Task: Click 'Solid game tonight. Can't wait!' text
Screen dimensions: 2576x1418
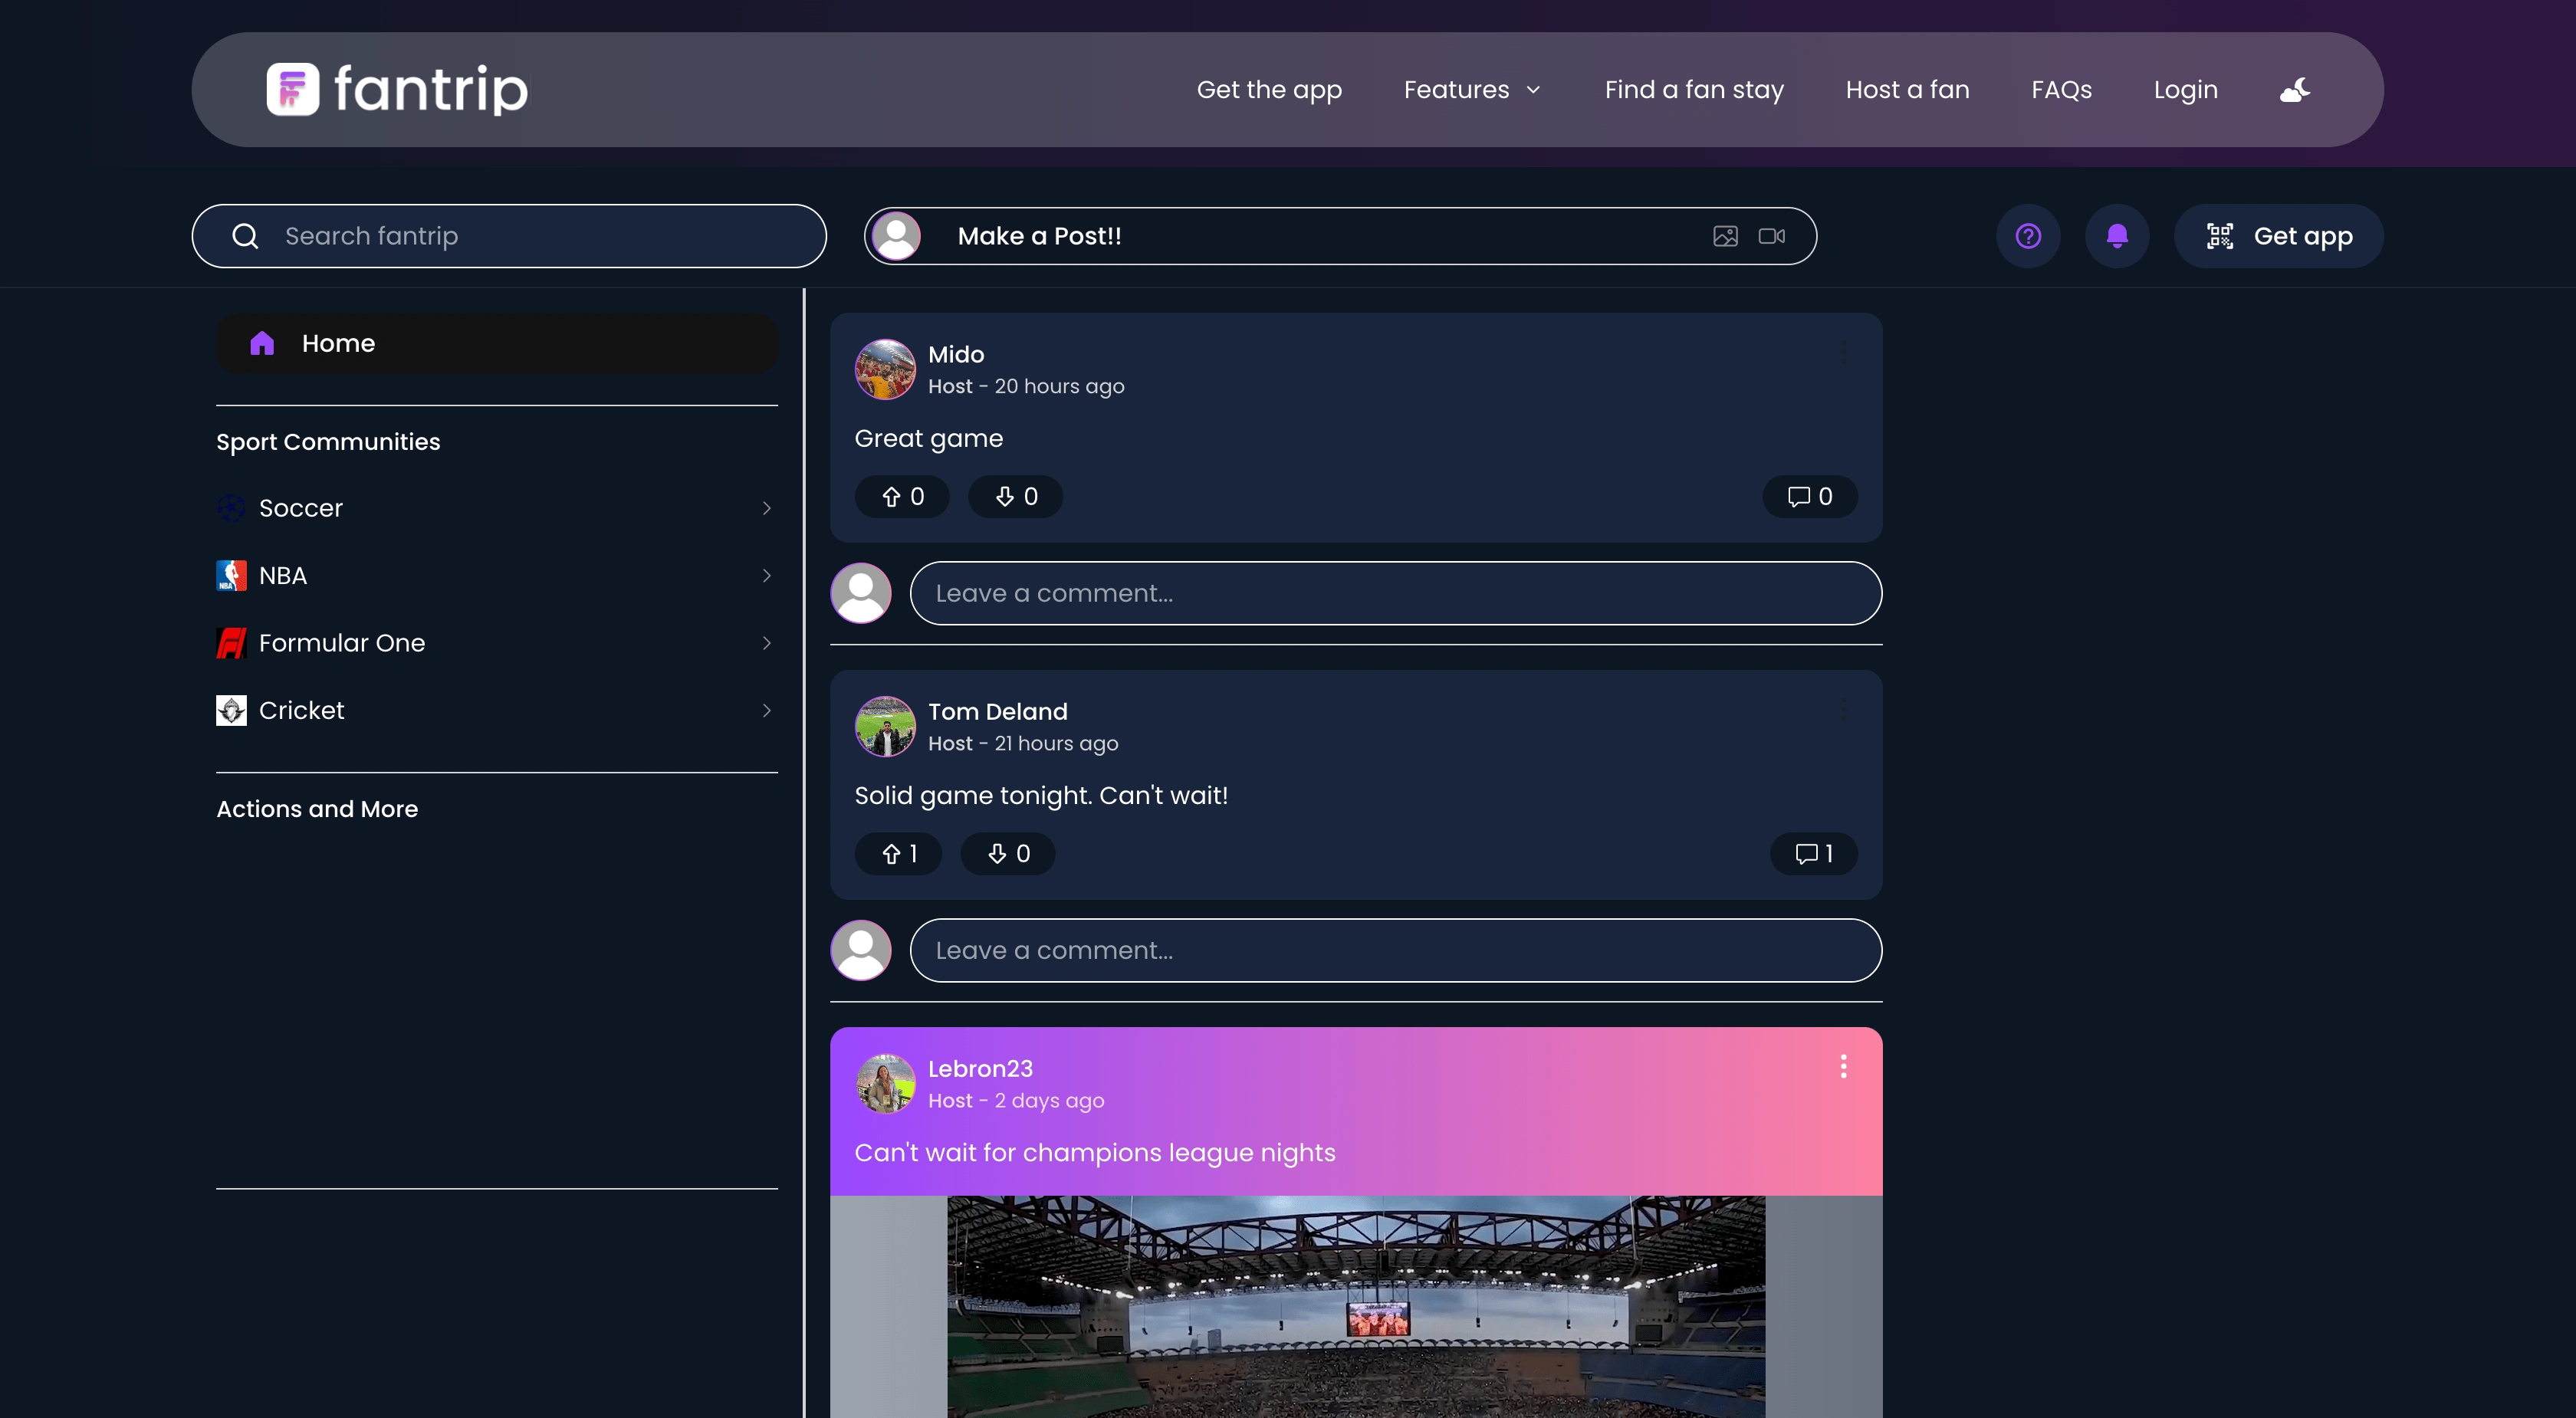Action: pos(1041,795)
